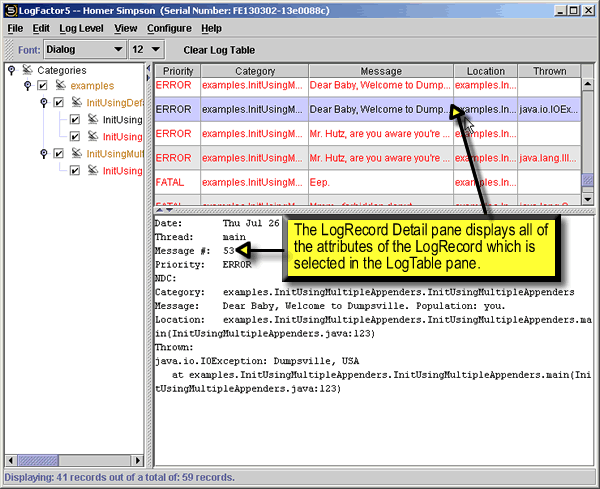The height and width of the screenshot is (489, 600).
Task: Open the Font name dropdown showing Dialog
Action: (84, 49)
